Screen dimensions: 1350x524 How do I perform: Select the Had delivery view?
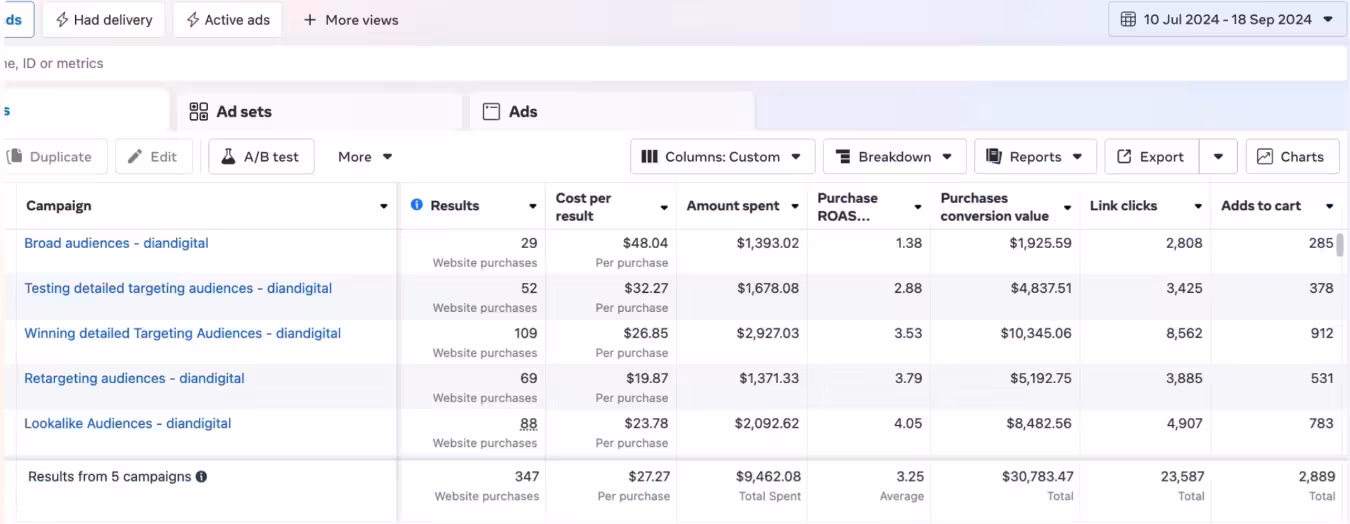point(104,19)
